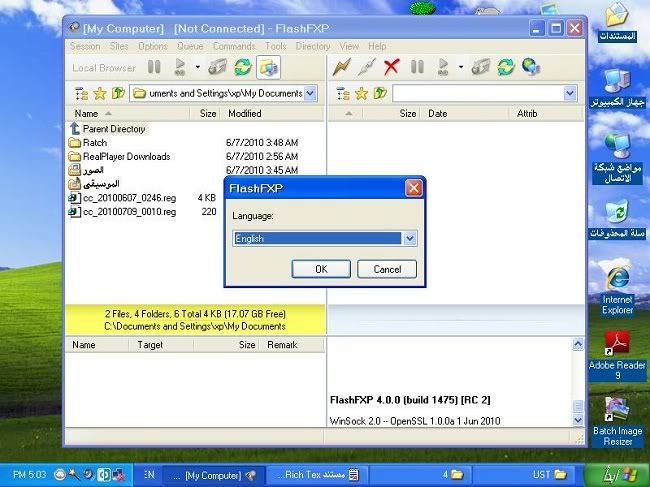This screenshot has height=487, width=650.
Task: Toggle the local browser switch icon
Action: click(268, 67)
